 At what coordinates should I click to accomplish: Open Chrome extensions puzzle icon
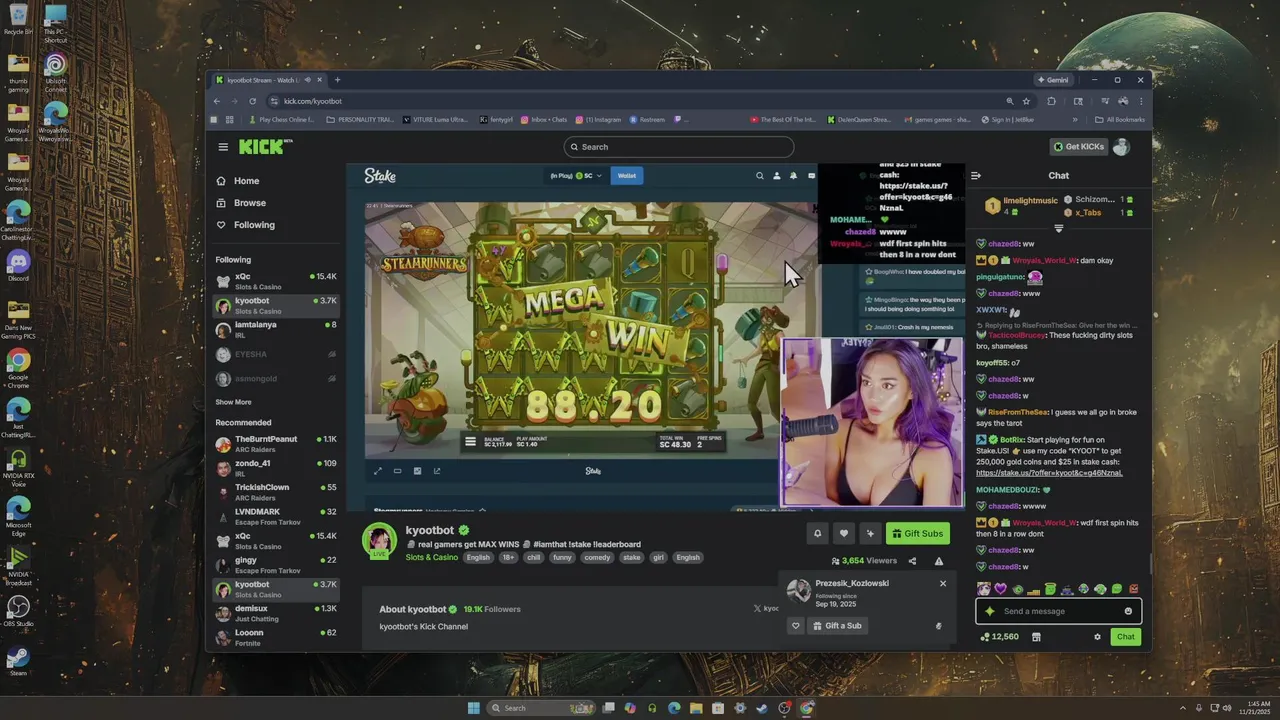(1051, 101)
